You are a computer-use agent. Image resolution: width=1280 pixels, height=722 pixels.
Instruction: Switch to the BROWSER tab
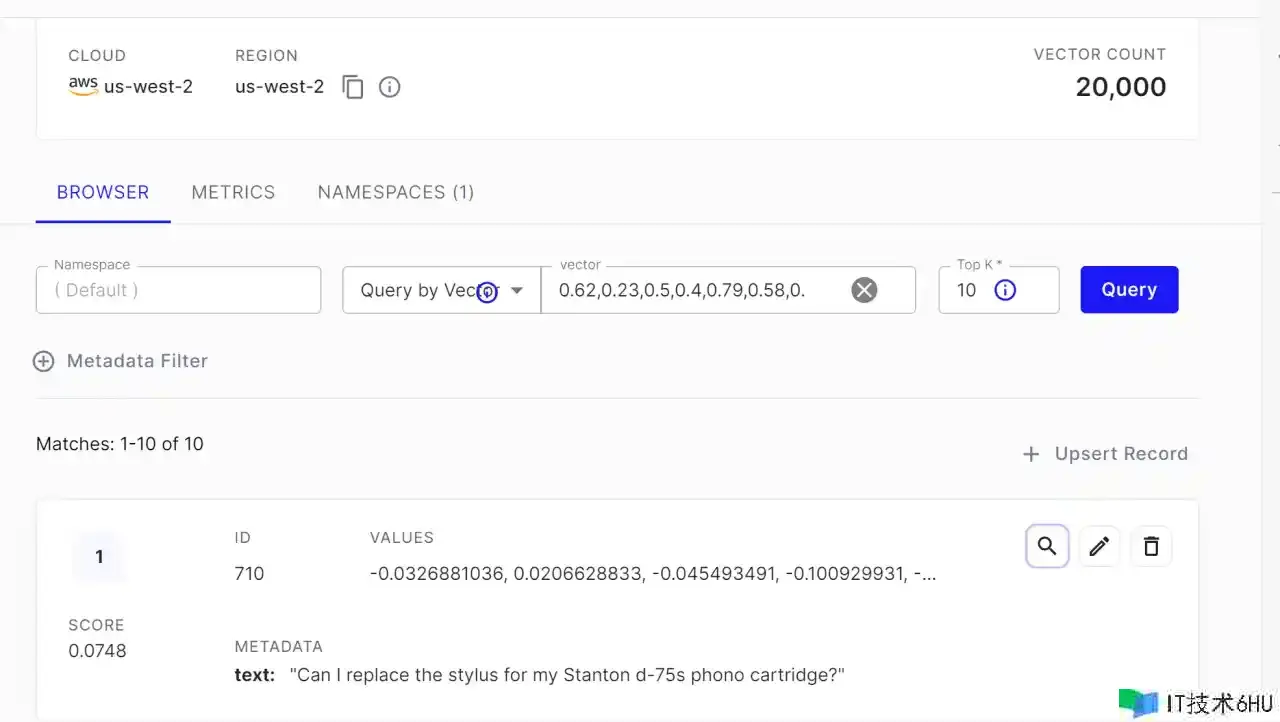tap(103, 192)
